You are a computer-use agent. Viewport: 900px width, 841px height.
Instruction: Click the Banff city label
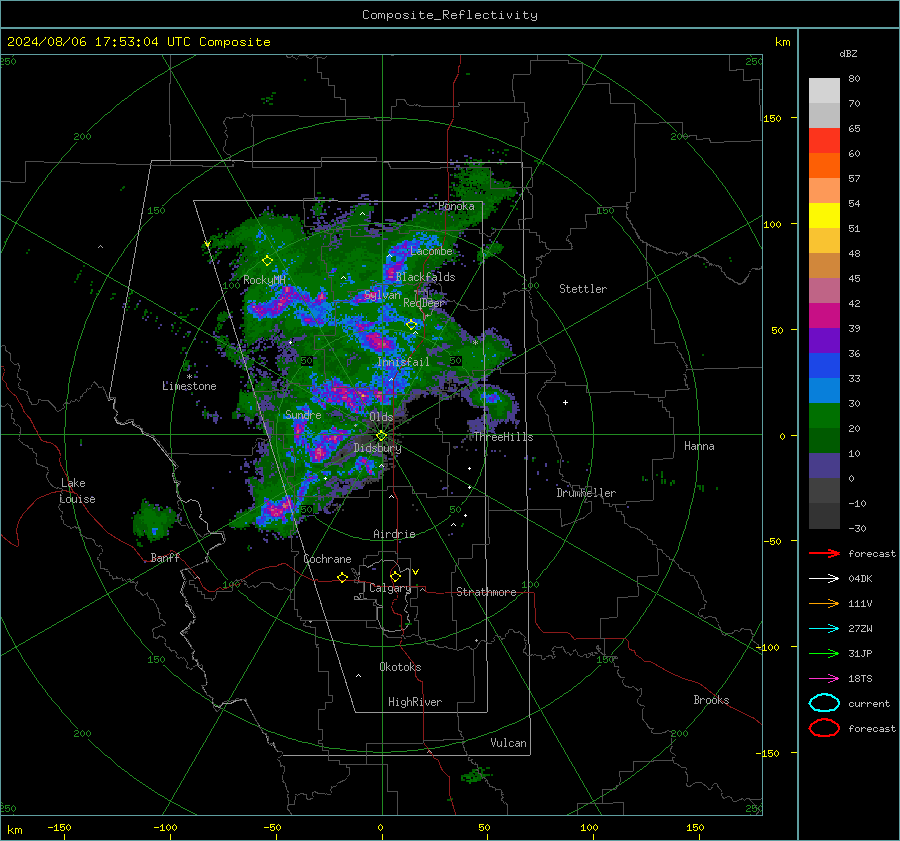(165, 557)
